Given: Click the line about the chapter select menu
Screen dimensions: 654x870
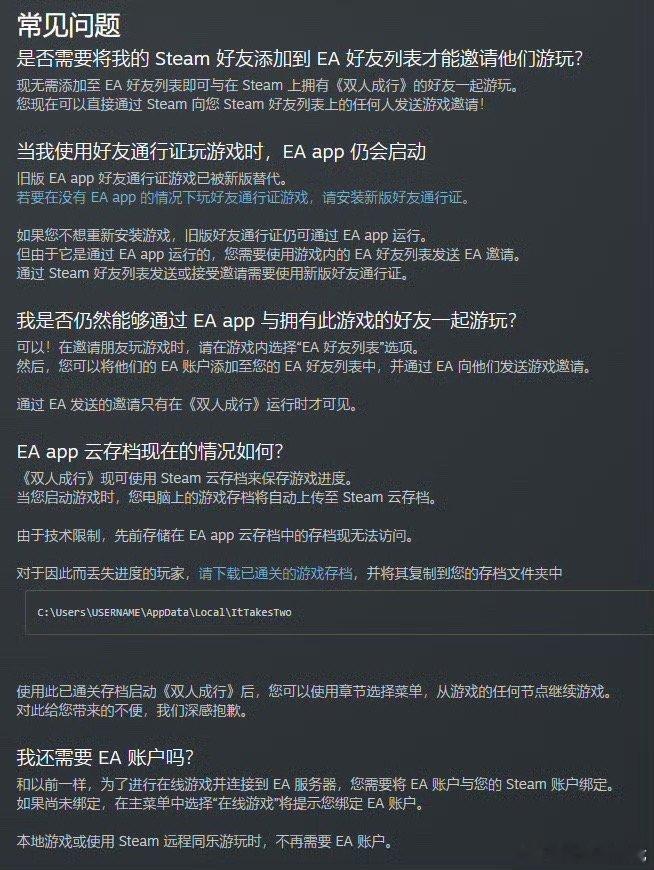Looking at the screenshot, I should [x=316, y=691].
